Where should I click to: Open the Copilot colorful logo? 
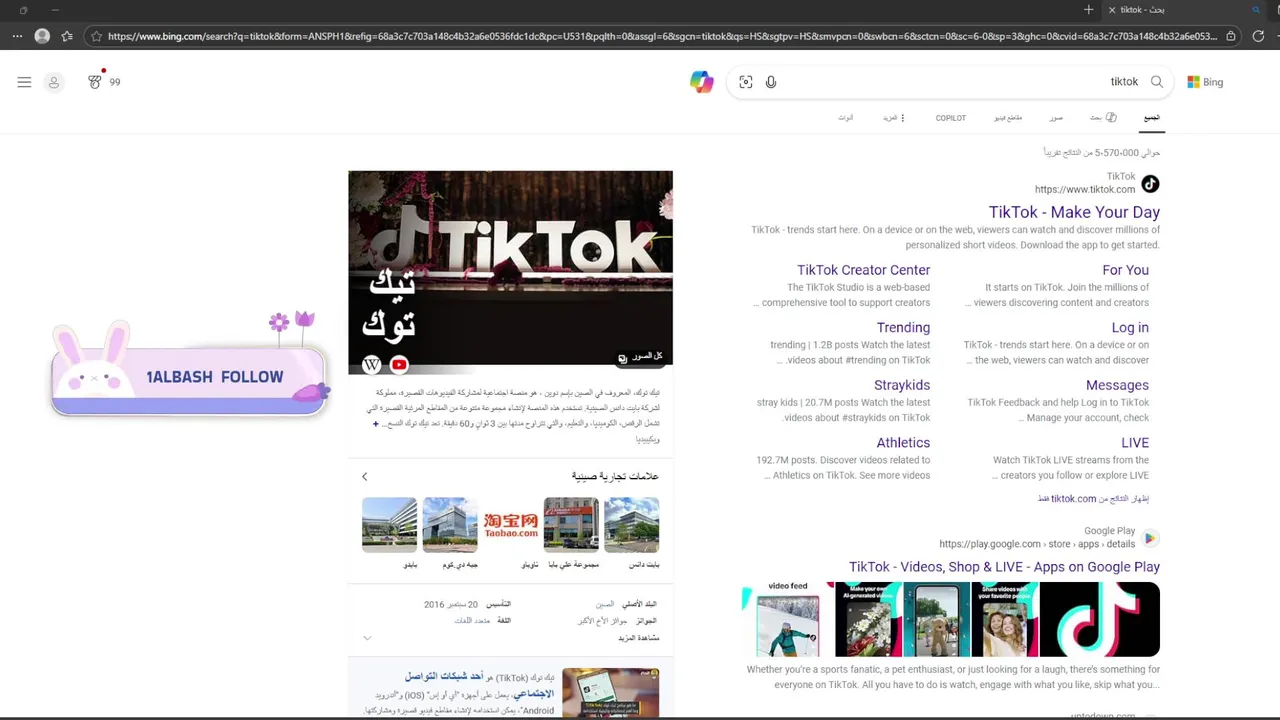[702, 82]
